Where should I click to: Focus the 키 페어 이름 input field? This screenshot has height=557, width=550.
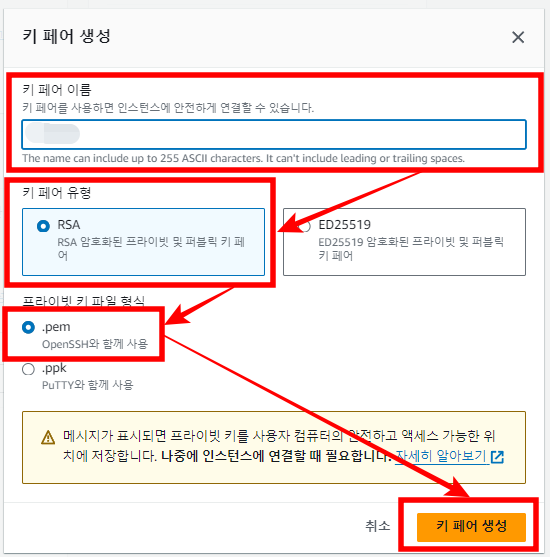pos(274,134)
